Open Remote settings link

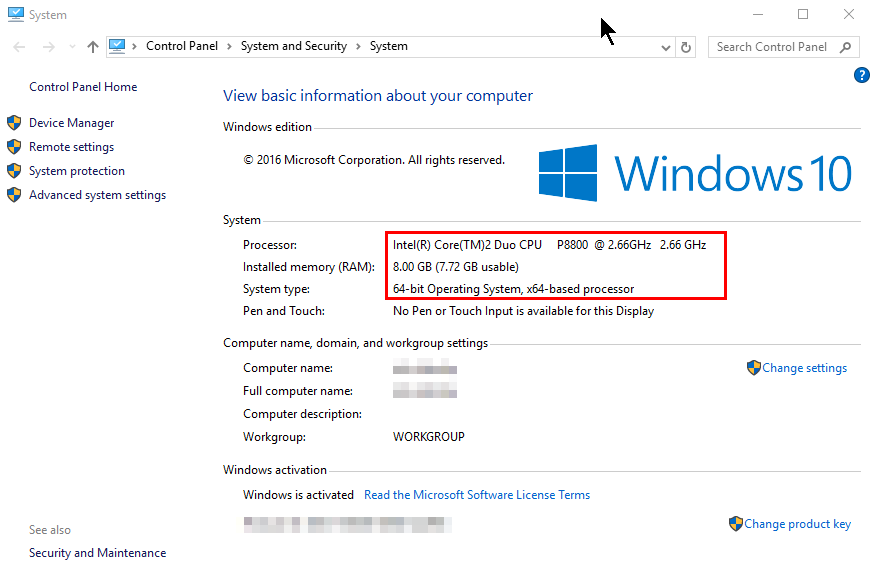(x=71, y=147)
